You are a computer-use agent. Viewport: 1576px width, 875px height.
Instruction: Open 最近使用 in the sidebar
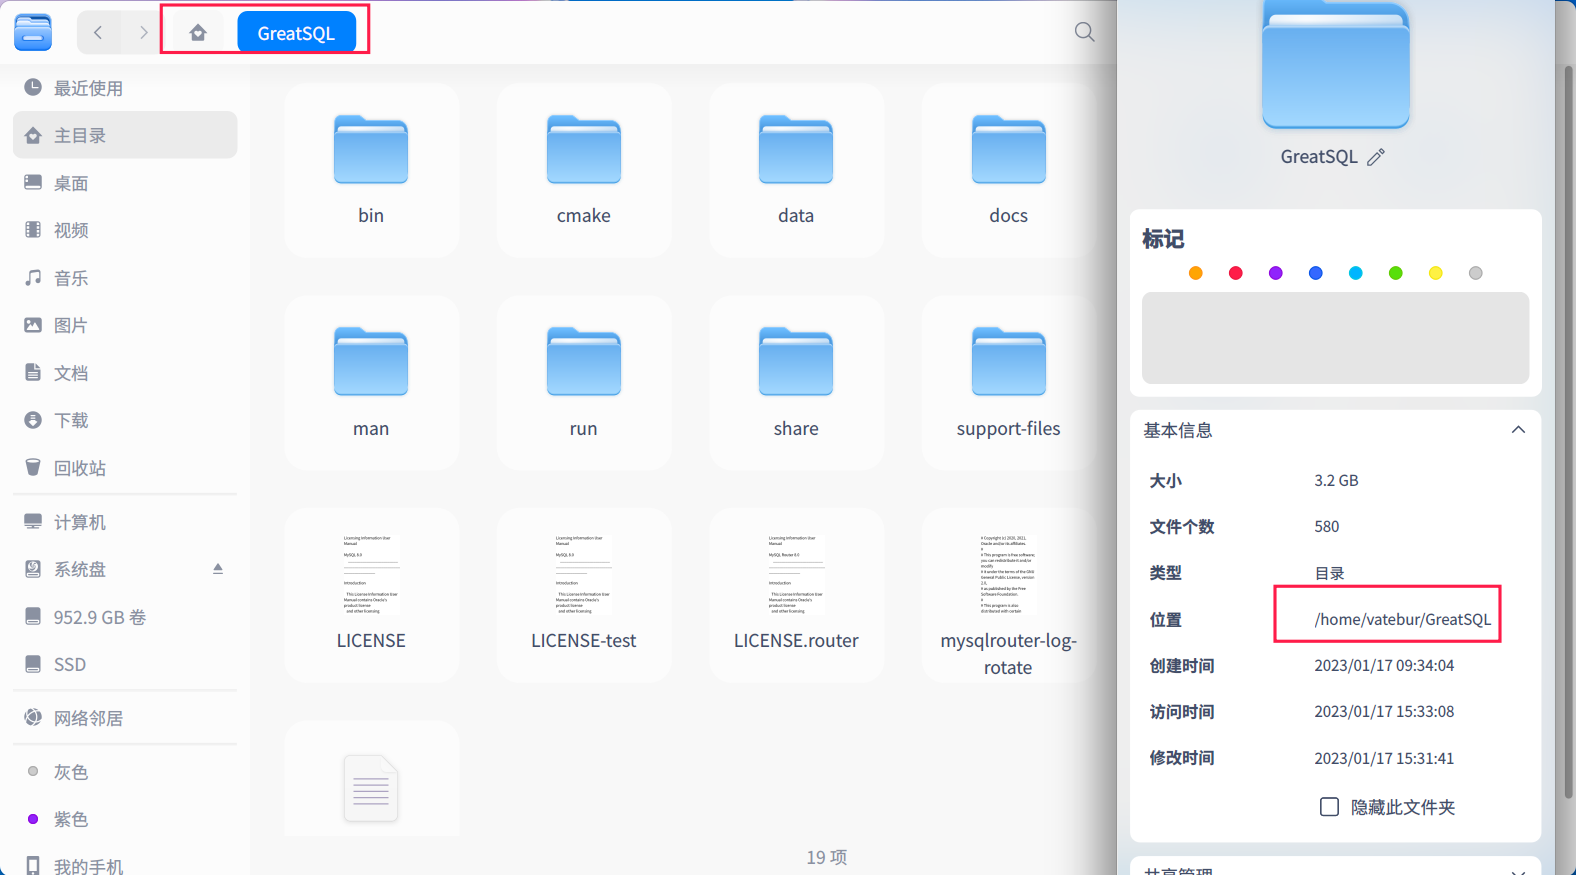[x=125, y=88]
